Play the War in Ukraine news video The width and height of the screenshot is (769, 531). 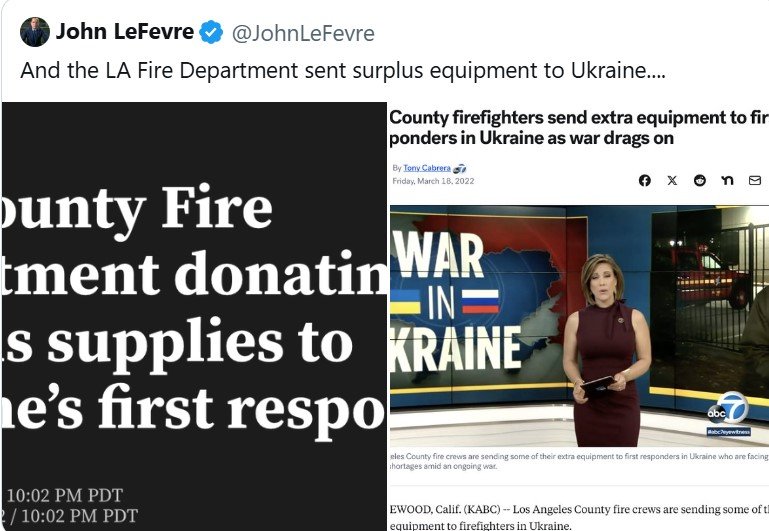tap(579, 326)
